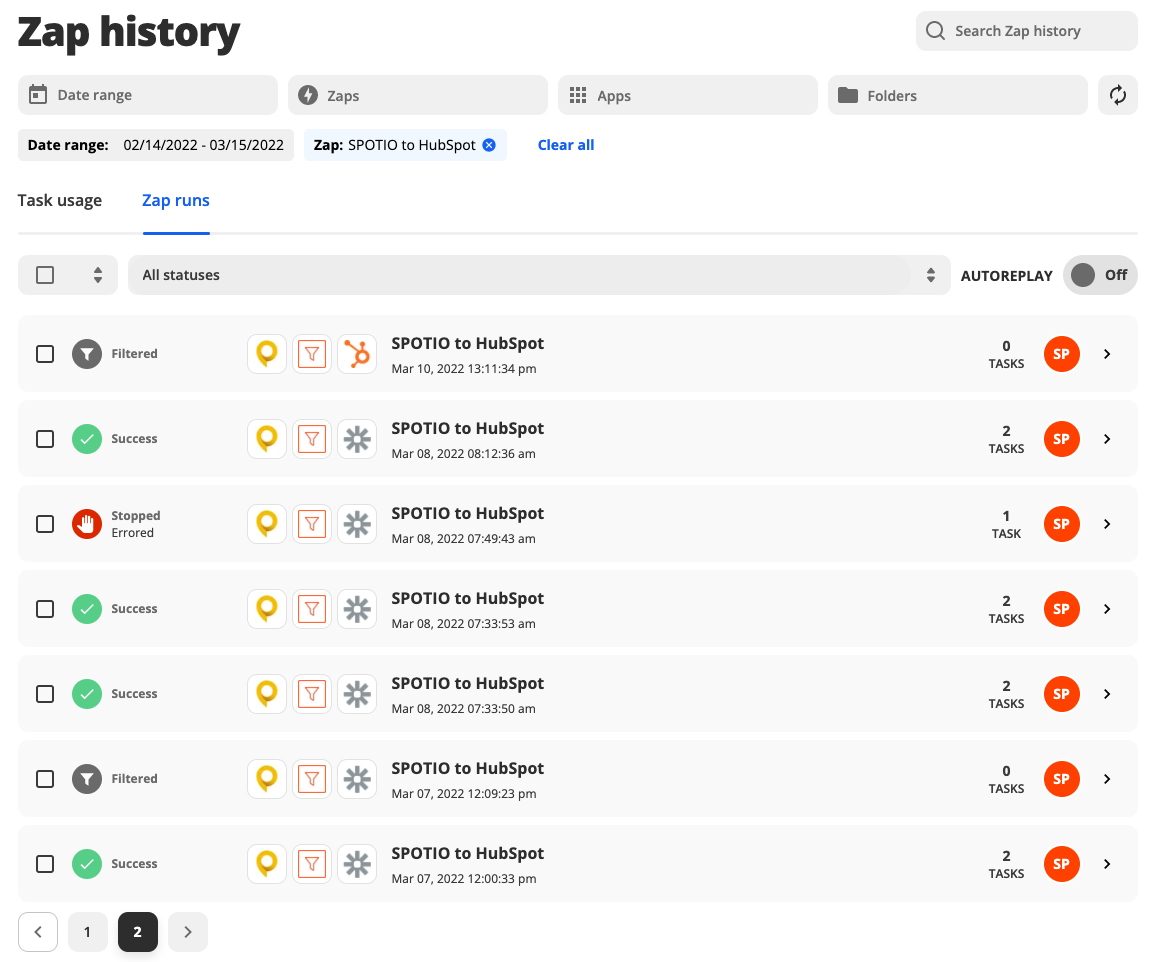Go to the previous page with left arrow
This screenshot has height=962, width=1151.
(38, 932)
